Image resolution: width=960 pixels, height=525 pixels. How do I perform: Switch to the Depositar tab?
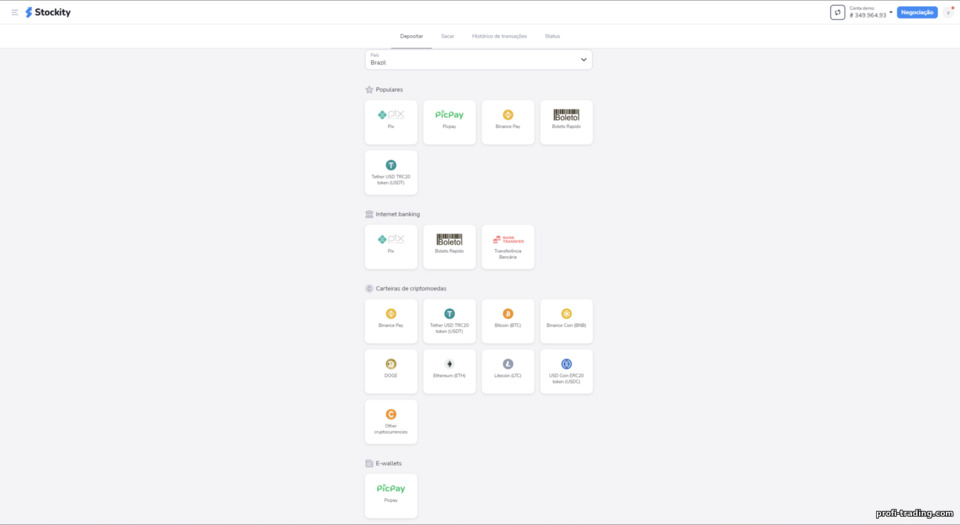tap(411, 36)
